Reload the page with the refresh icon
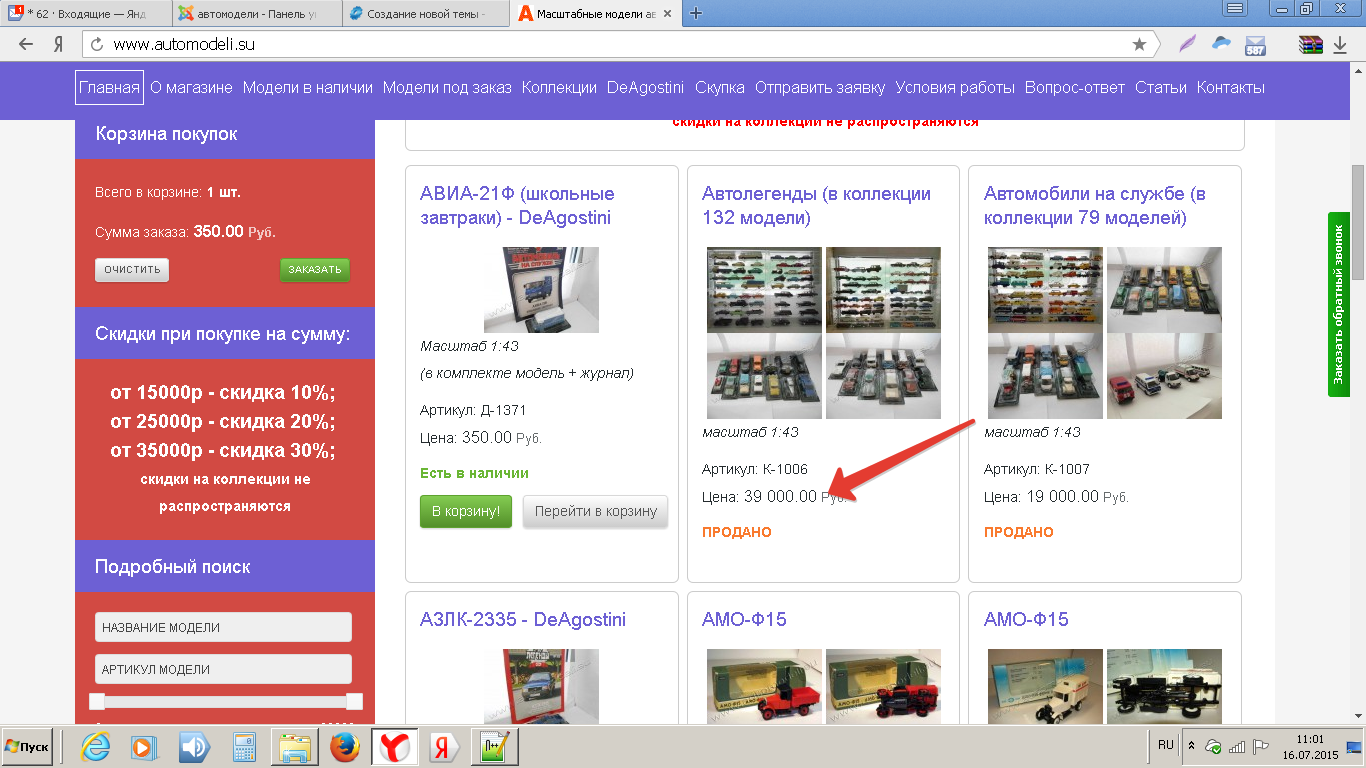 pyautogui.click(x=97, y=44)
